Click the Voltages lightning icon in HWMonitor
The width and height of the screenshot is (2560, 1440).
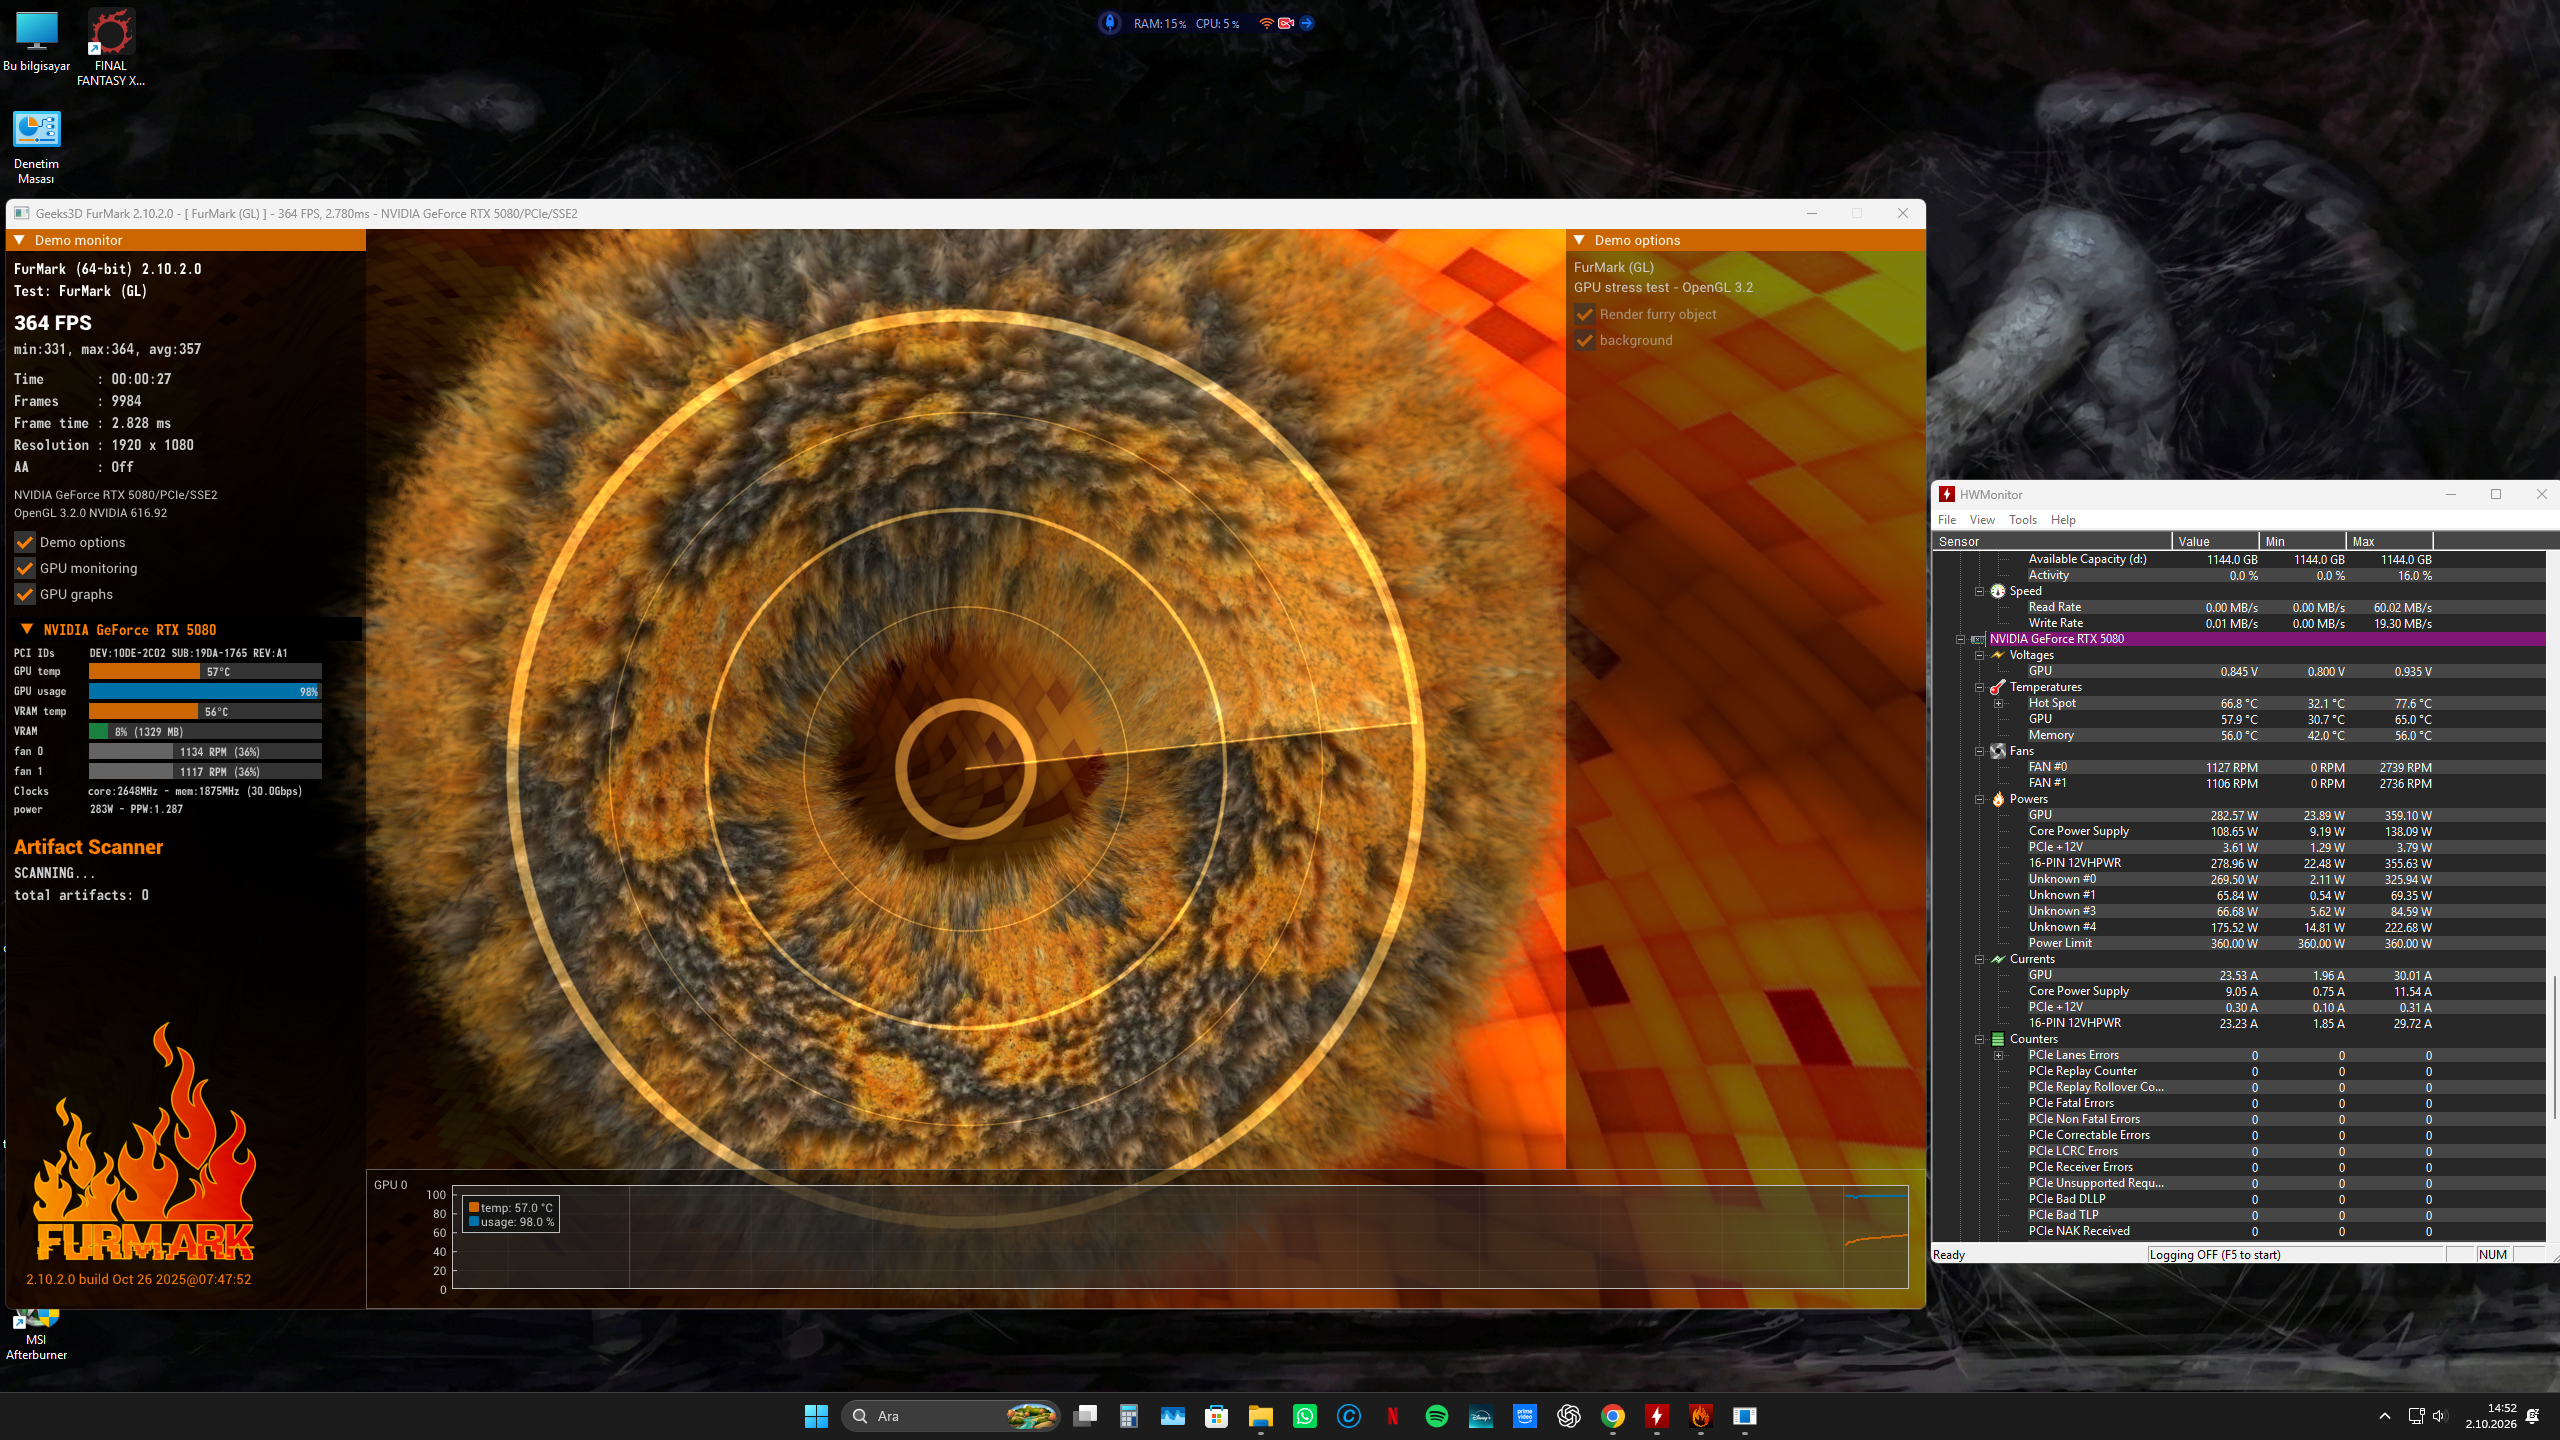(1998, 655)
